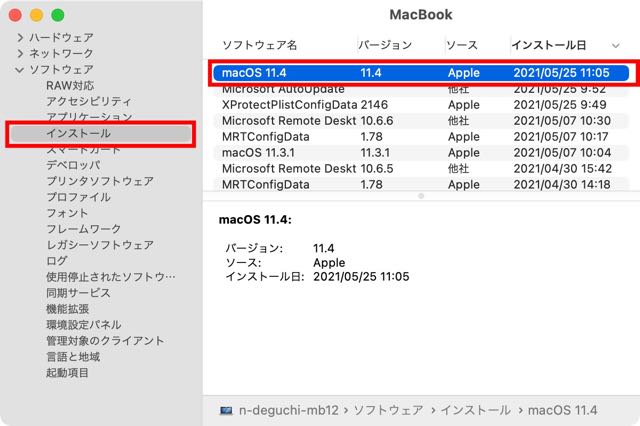The width and height of the screenshot is (640, 426).
Task: Select the macOS 11.4 row
Action: [421, 73]
